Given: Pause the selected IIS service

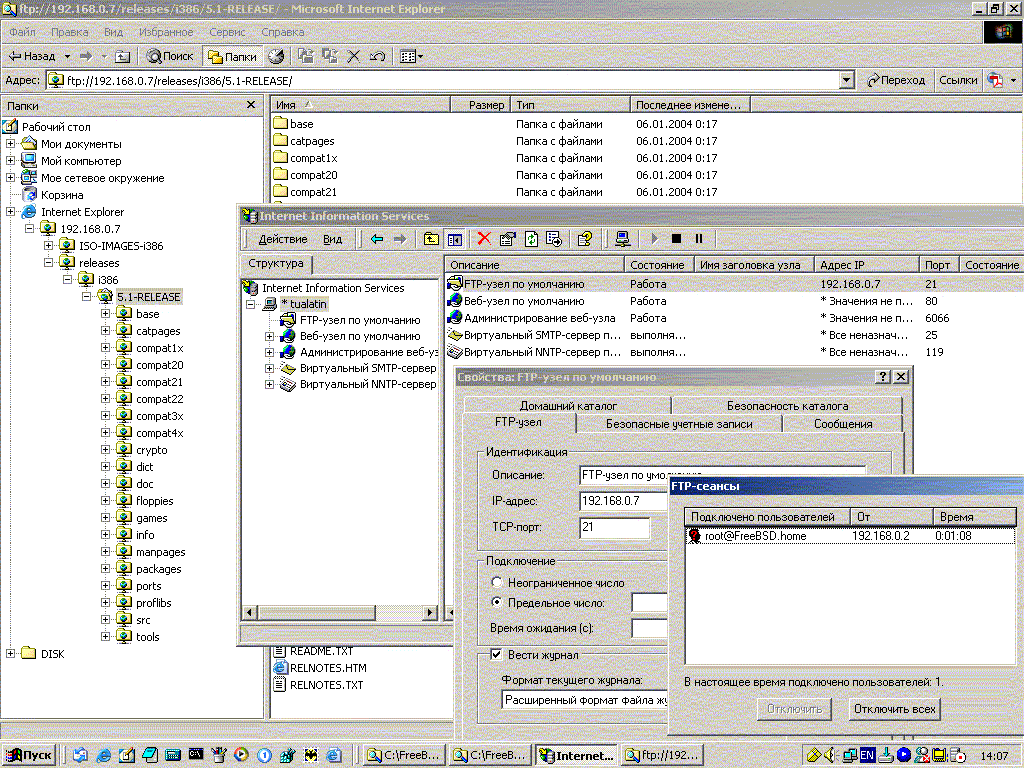Looking at the screenshot, I should [x=699, y=239].
